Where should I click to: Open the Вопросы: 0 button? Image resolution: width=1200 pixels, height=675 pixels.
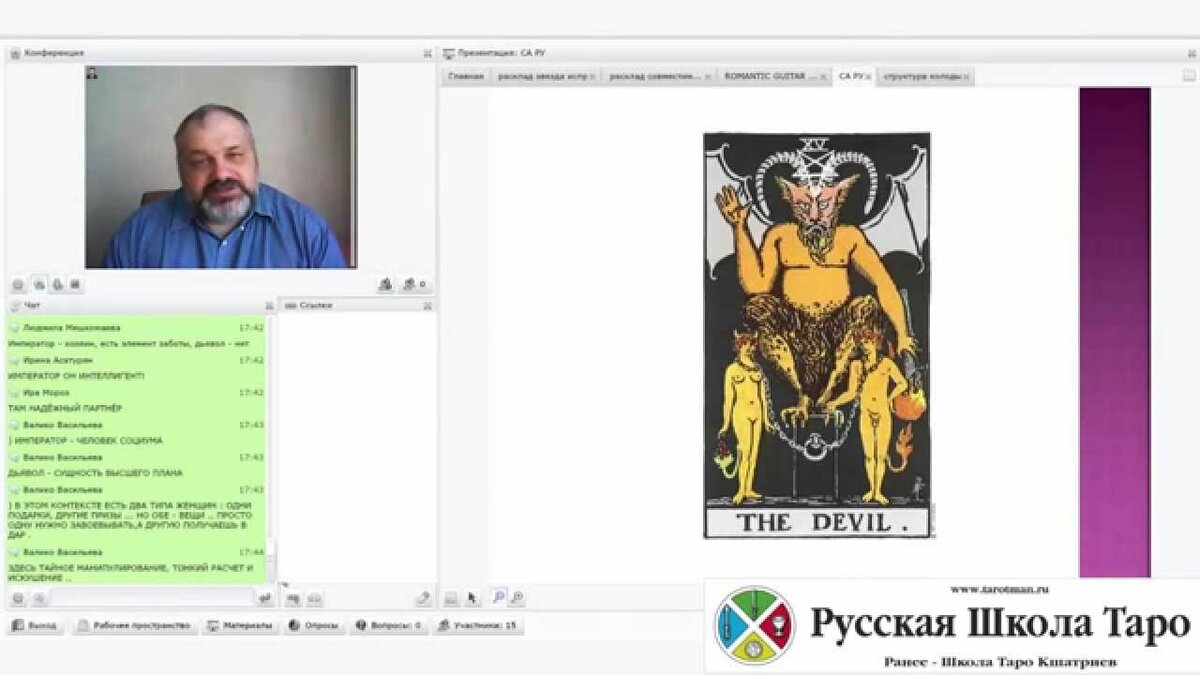tap(388, 626)
